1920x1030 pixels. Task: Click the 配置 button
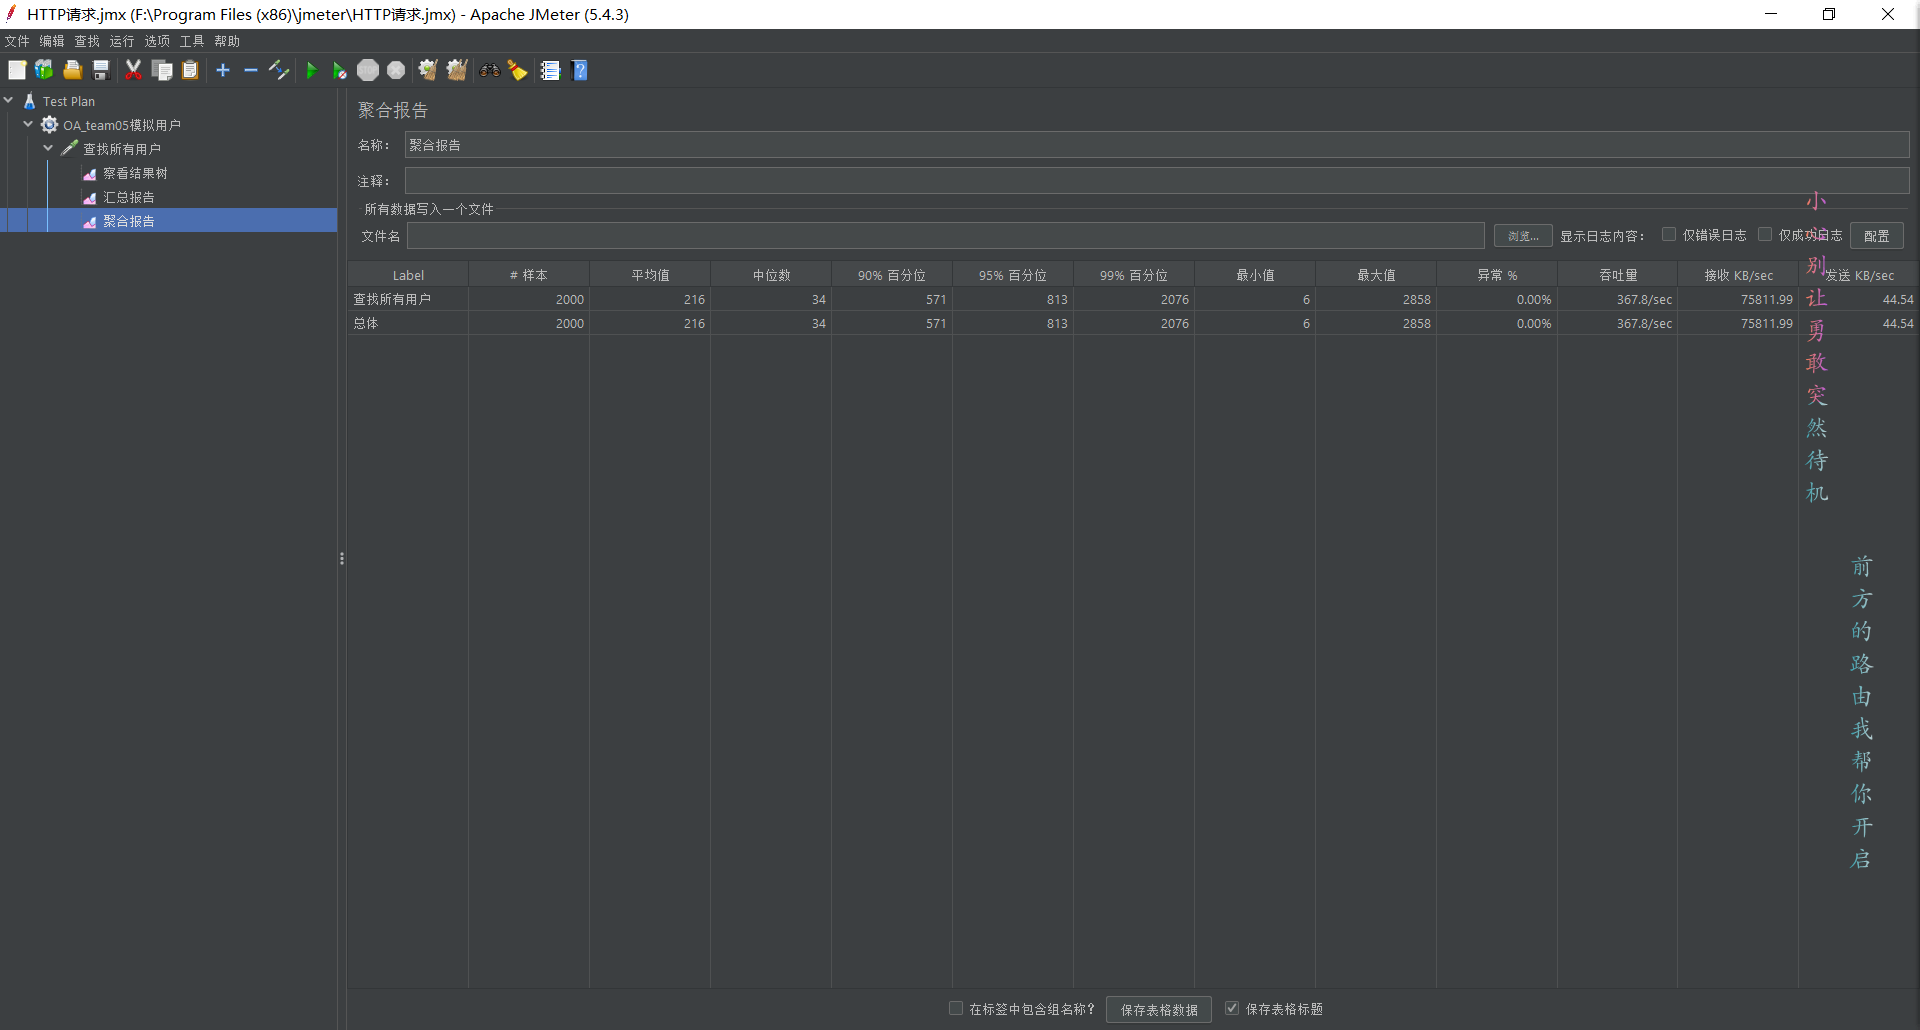pyautogui.click(x=1877, y=236)
